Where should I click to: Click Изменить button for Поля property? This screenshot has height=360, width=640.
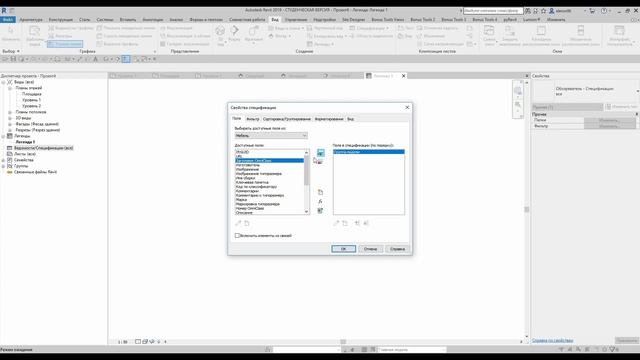[x=609, y=120]
